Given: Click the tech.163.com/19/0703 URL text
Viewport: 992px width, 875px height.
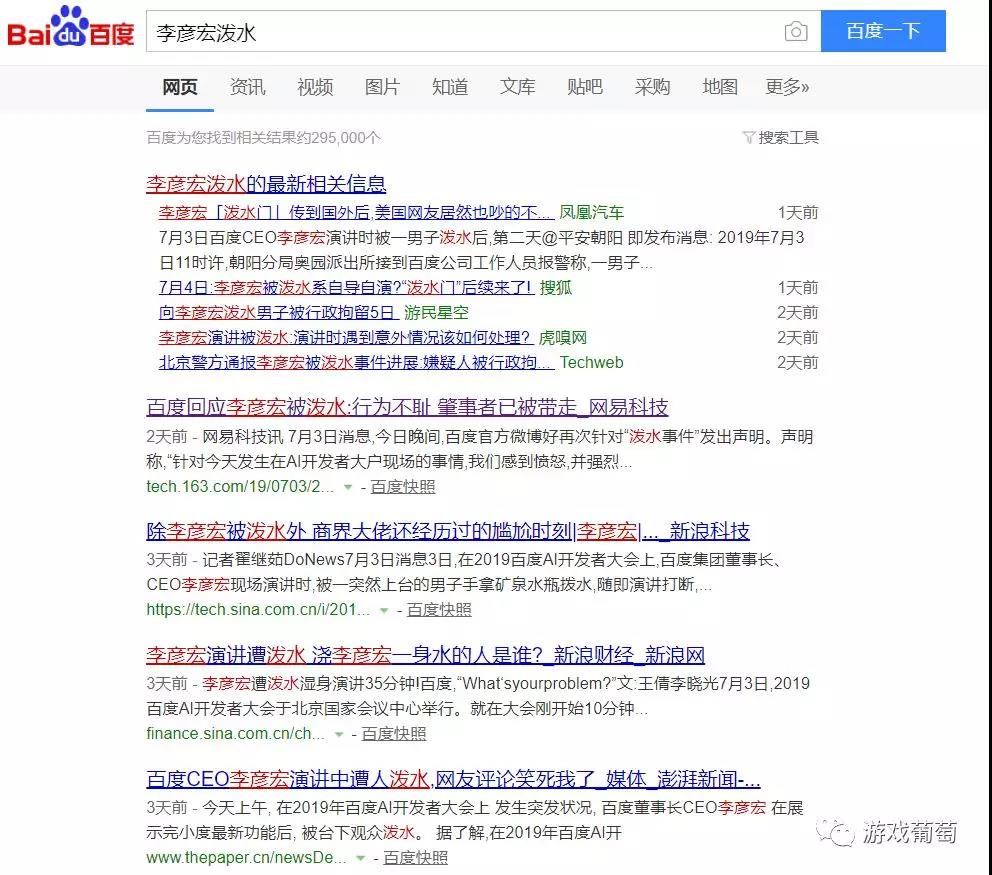Looking at the screenshot, I should 240,487.
